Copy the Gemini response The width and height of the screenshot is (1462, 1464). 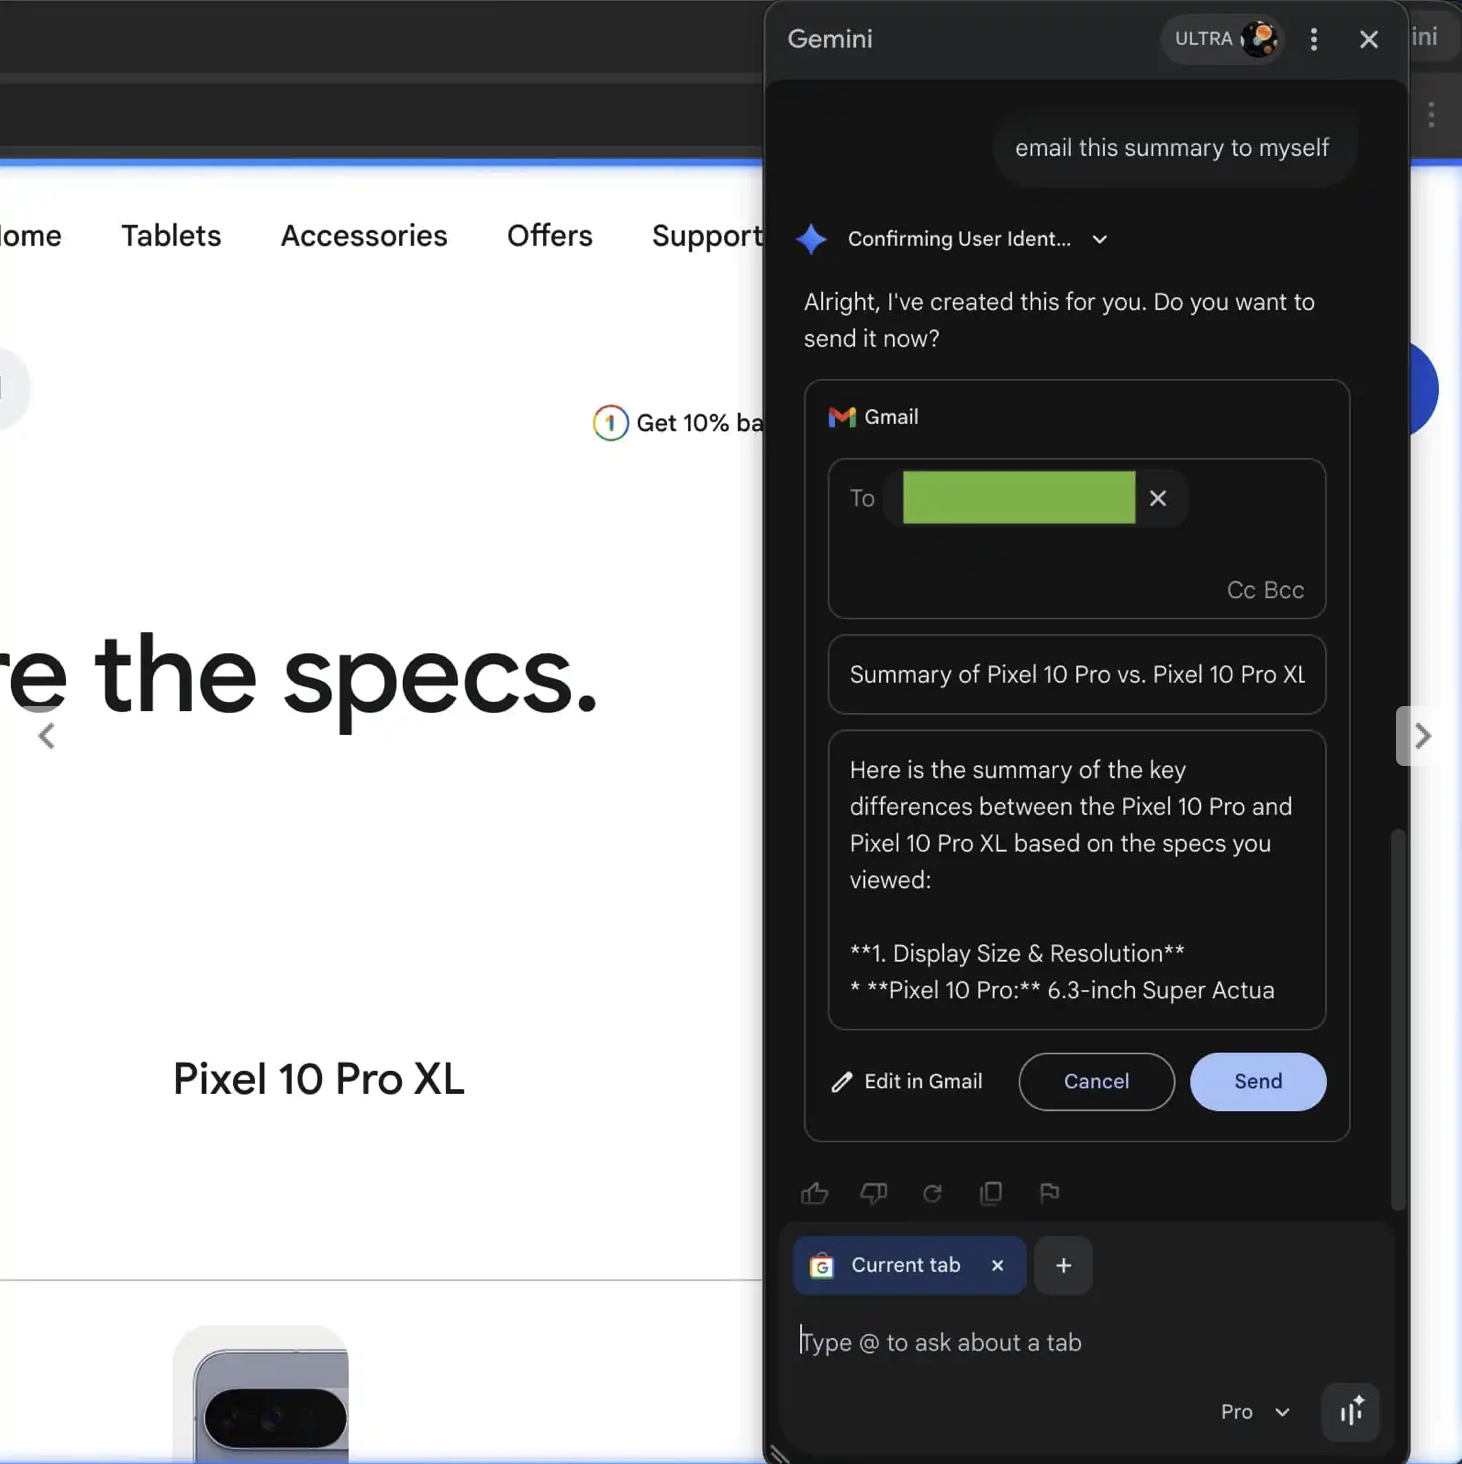point(991,1193)
